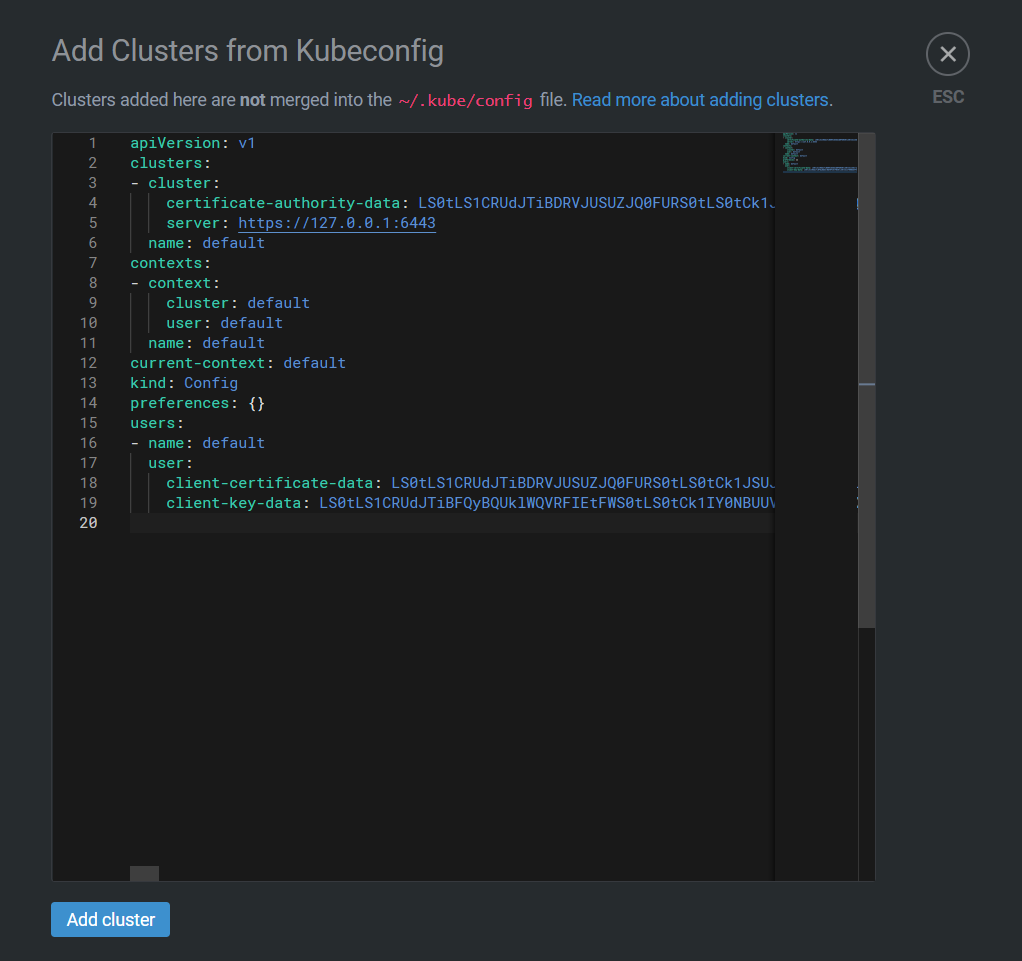Click the https://127.0.0.1:6443 server URL
The width and height of the screenshot is (1022, 961).
pyautogui.click(x=336, y=223)
